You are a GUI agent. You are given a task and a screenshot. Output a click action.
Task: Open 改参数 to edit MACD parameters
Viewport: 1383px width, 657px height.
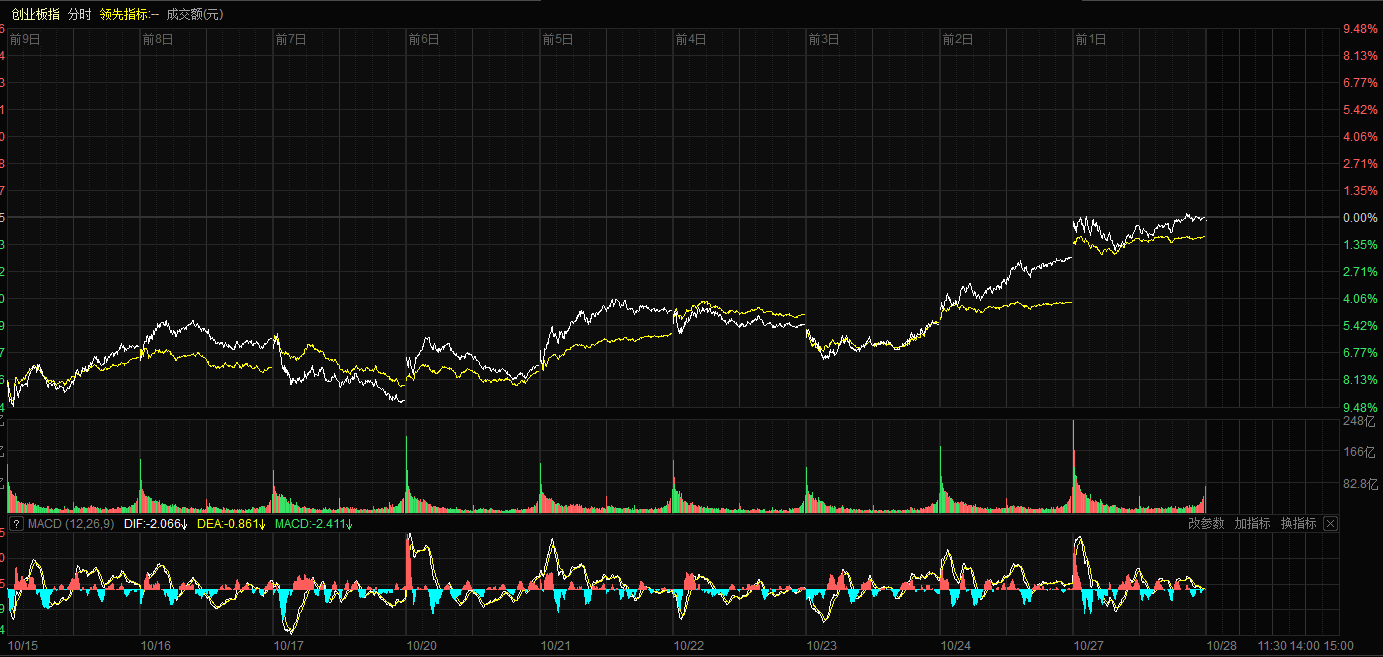click(1206, 523)
